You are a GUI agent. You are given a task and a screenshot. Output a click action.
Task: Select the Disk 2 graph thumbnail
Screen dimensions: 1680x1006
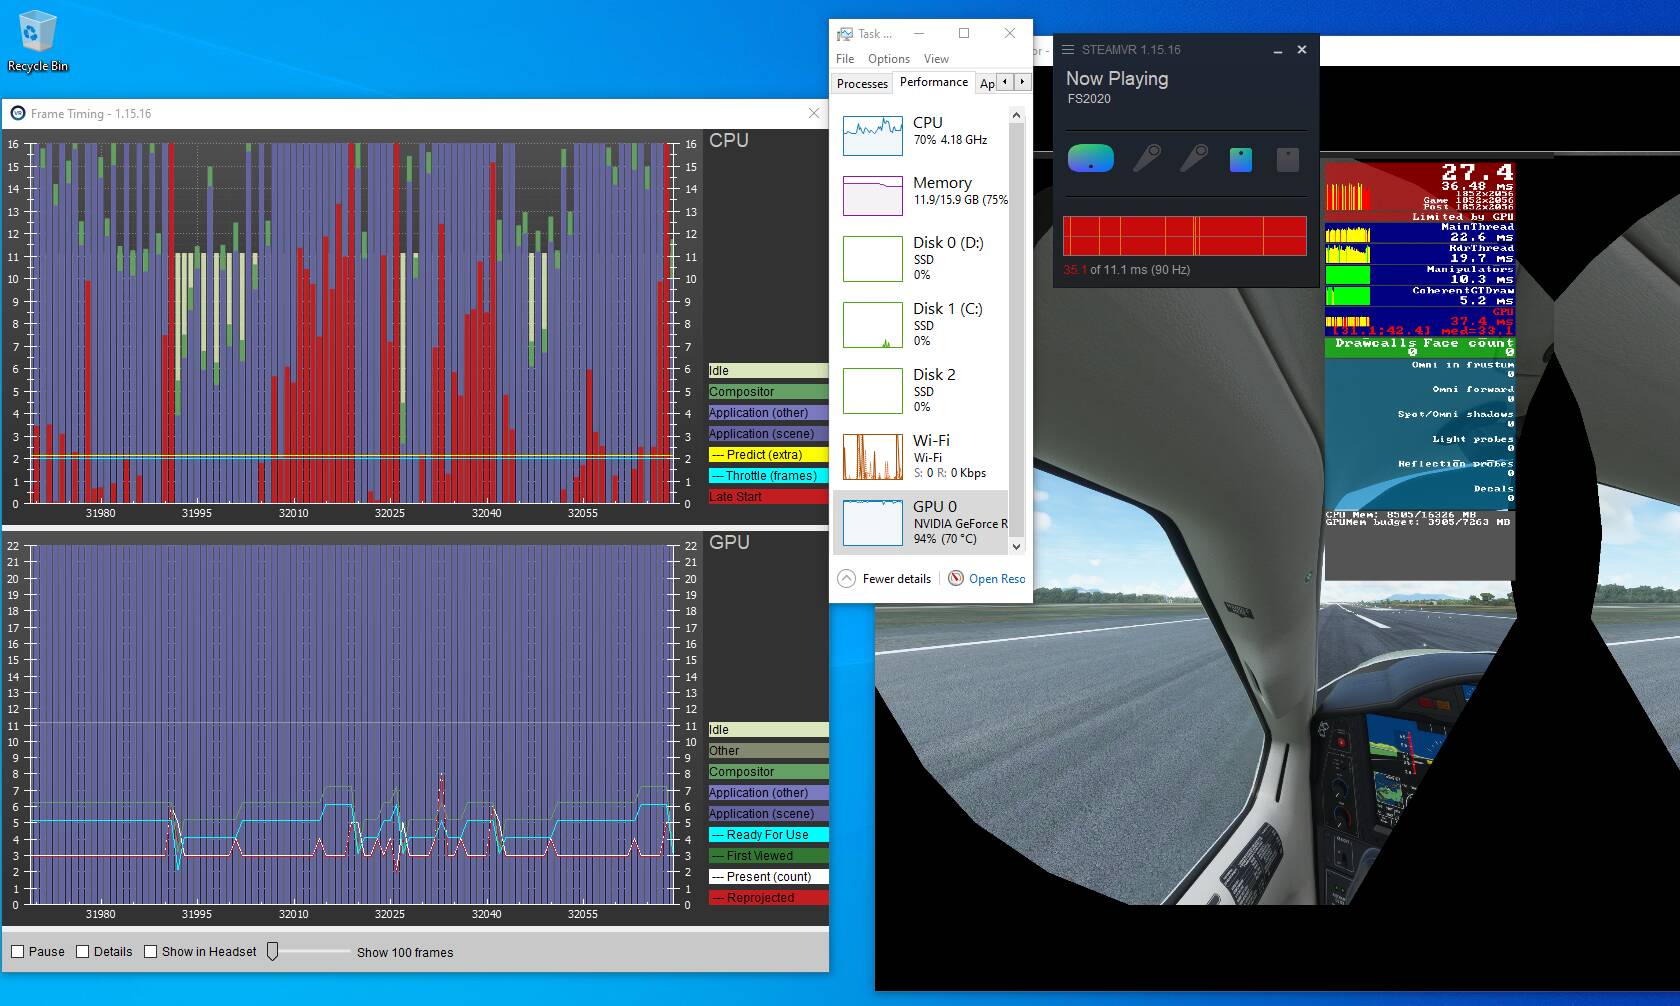point(873,391)
